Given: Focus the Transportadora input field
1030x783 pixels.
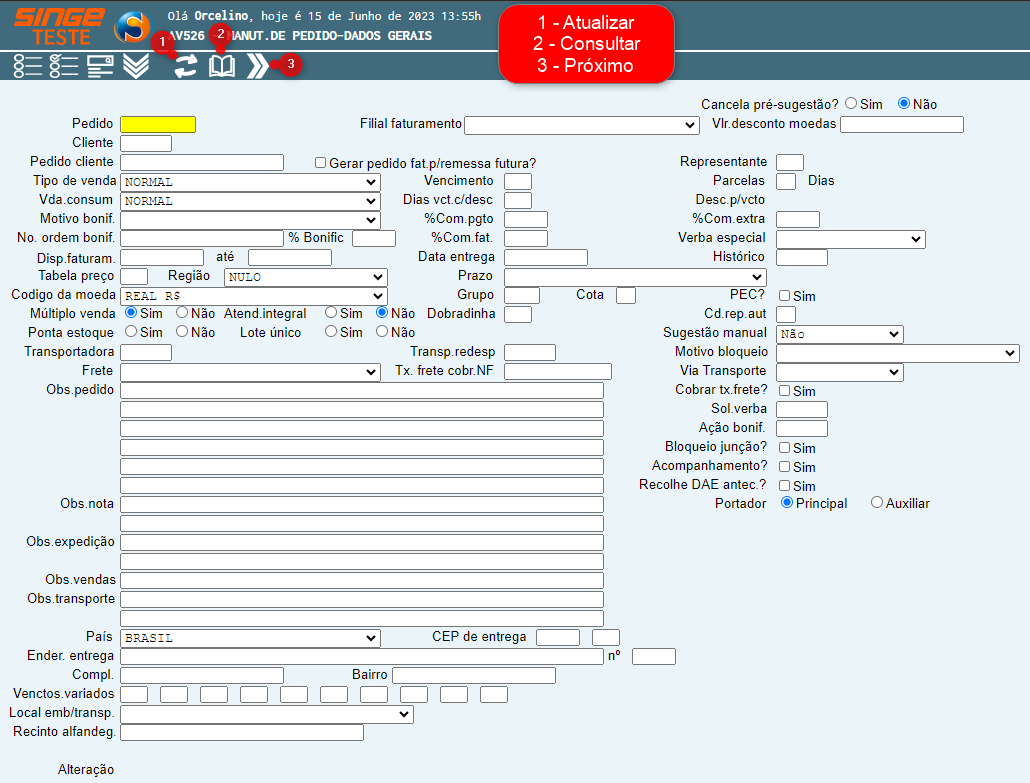Looking at the screenshot, I should (x=146, y=353).
